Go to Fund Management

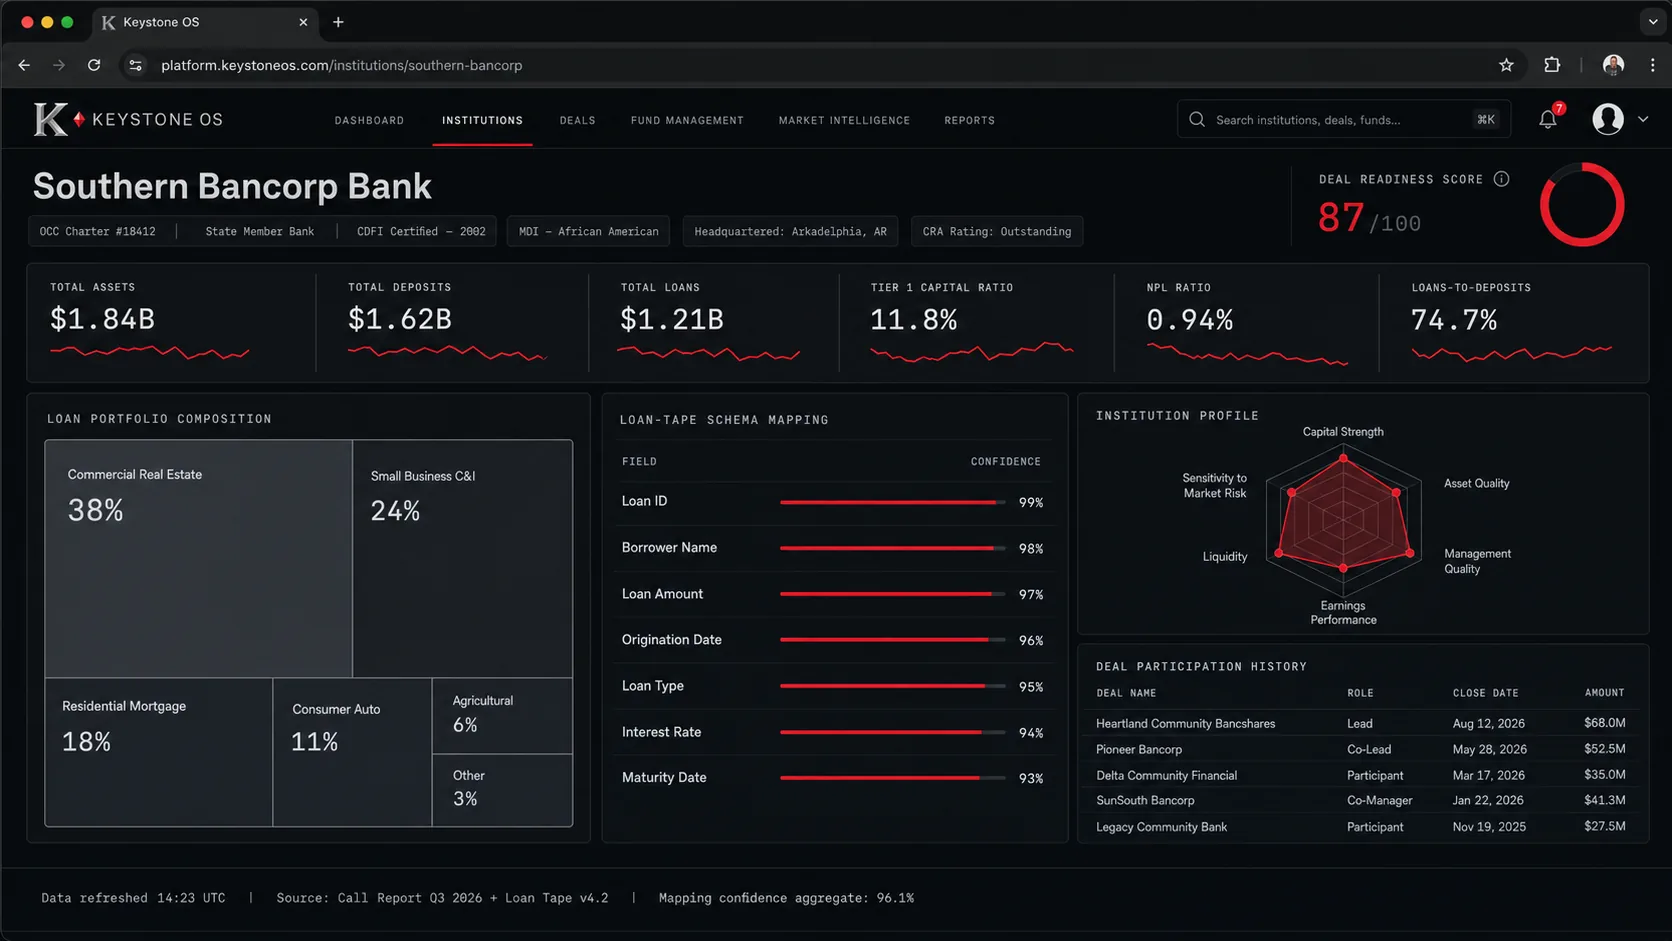point(687,120)
